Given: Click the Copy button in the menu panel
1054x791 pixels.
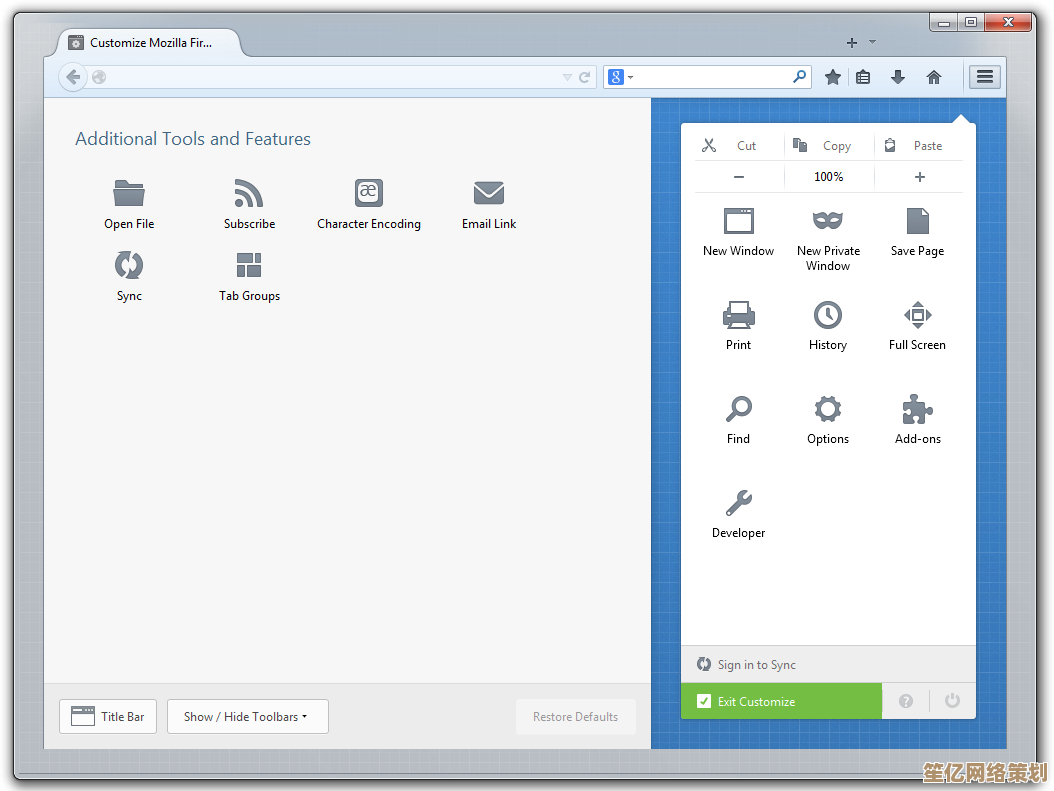Looking at the screenshot, I should pos(829,146).
